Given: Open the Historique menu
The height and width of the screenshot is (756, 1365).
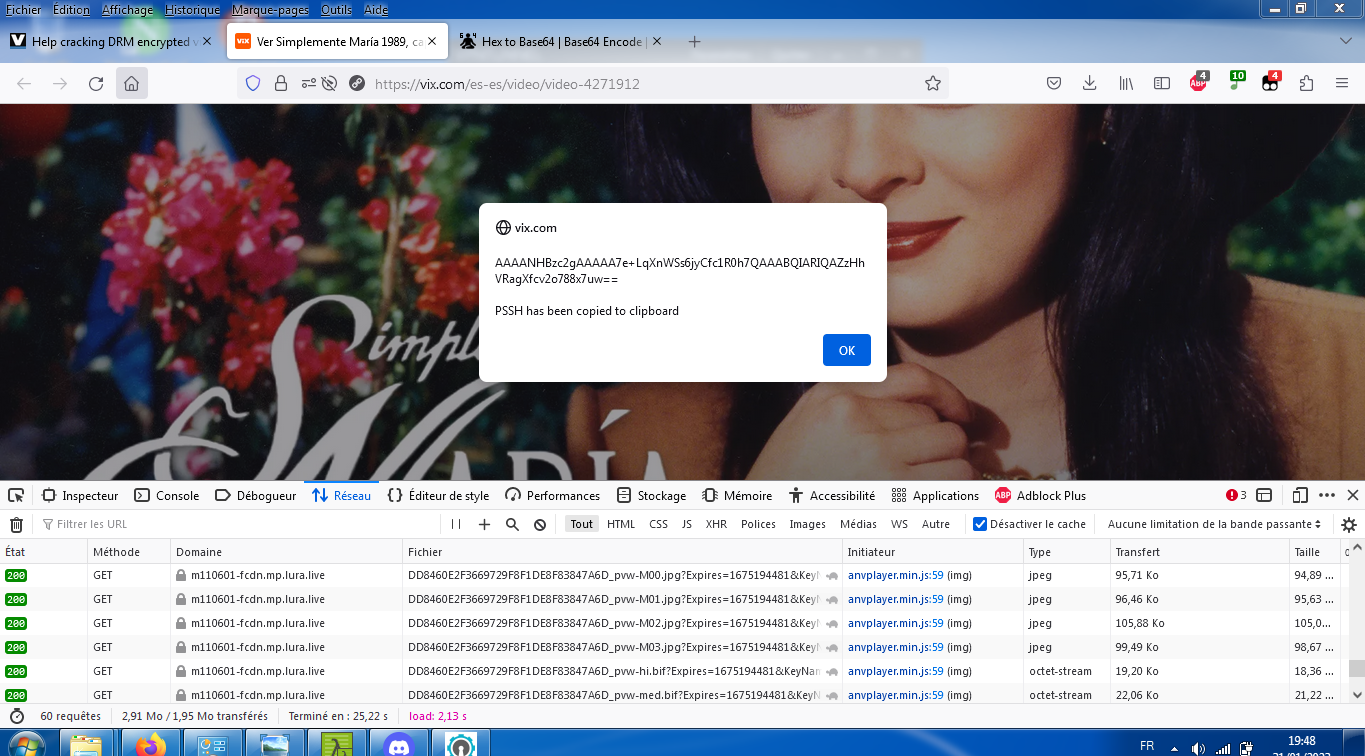Looking at the screenshot, I should click(x=193, y=10).
